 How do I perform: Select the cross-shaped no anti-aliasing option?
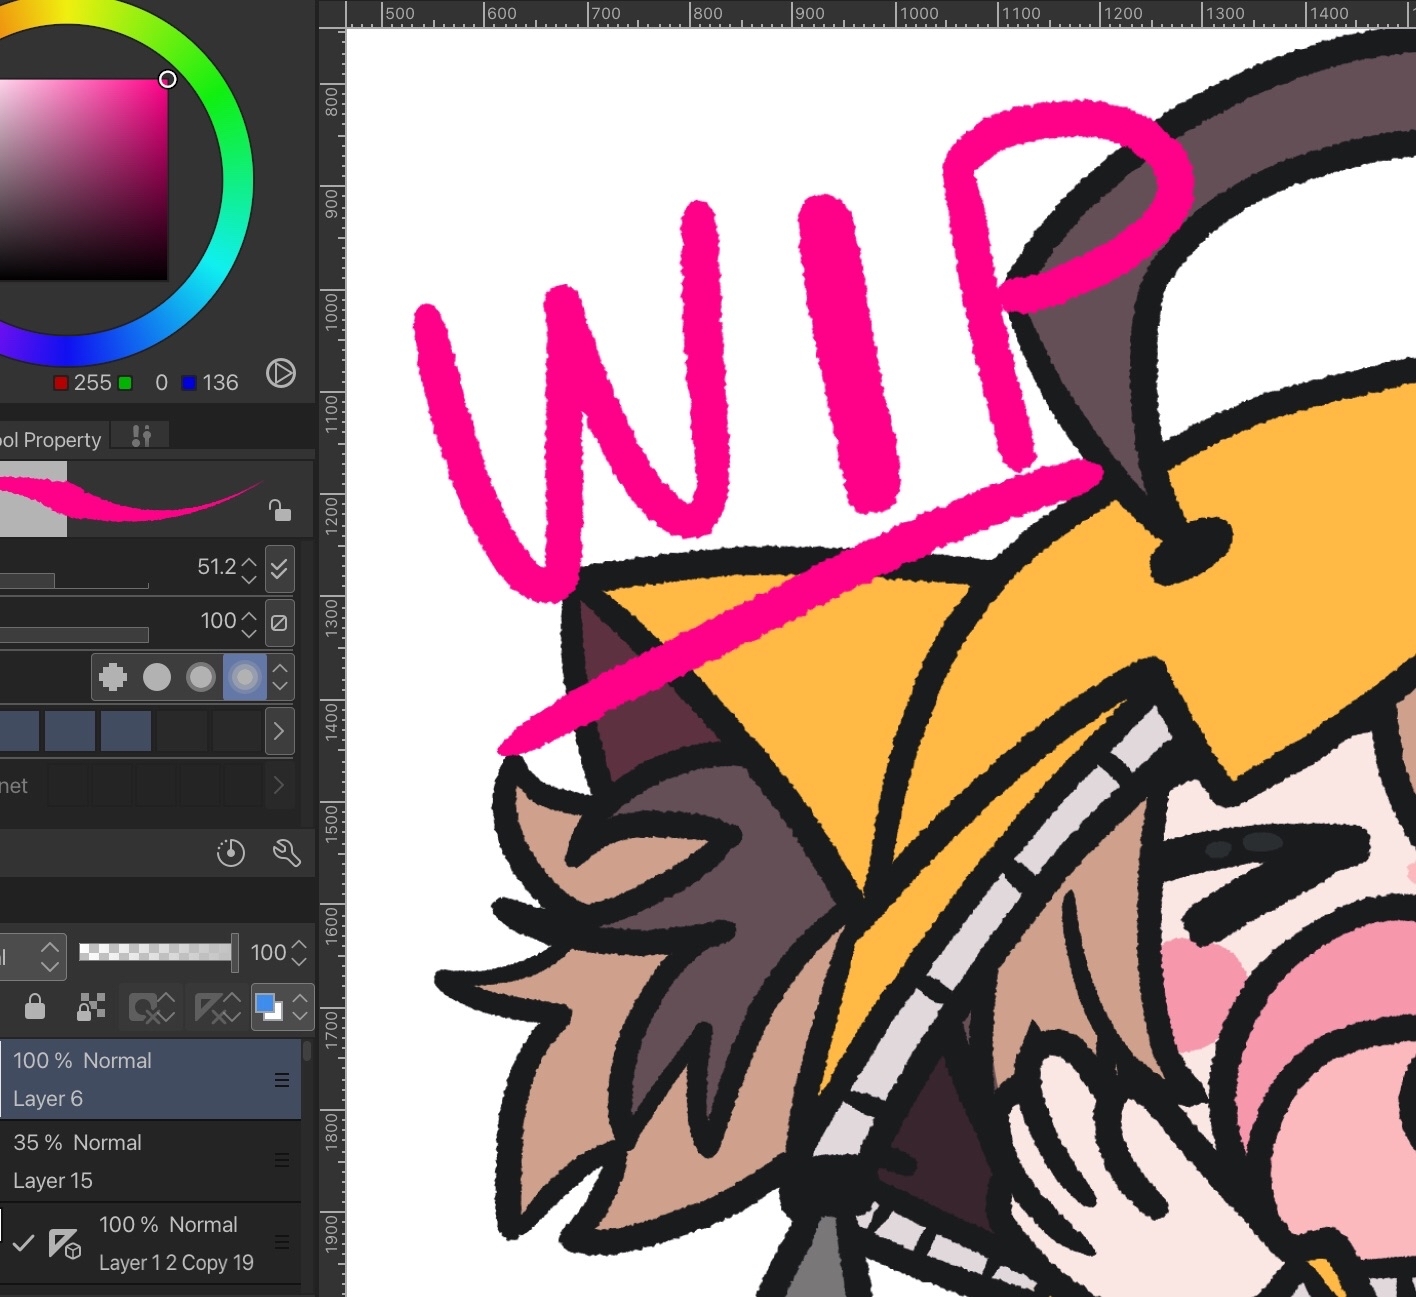[x=113, y=677]
